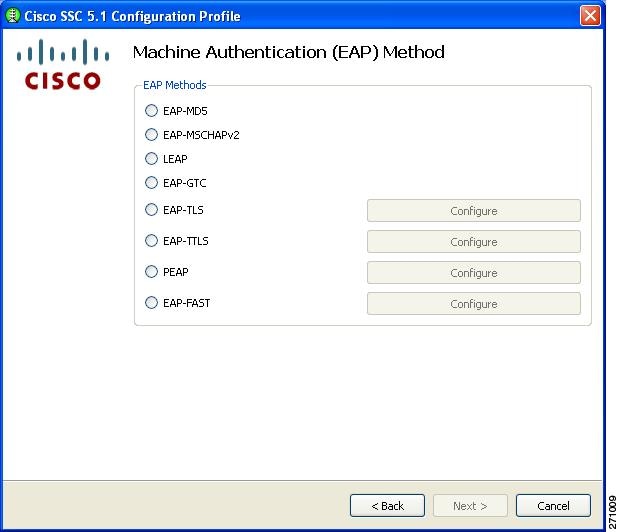The width and height of the screenshot is (618, 532).
Task: Choose the EAP-TTLS method
Action: pos(151,241)
